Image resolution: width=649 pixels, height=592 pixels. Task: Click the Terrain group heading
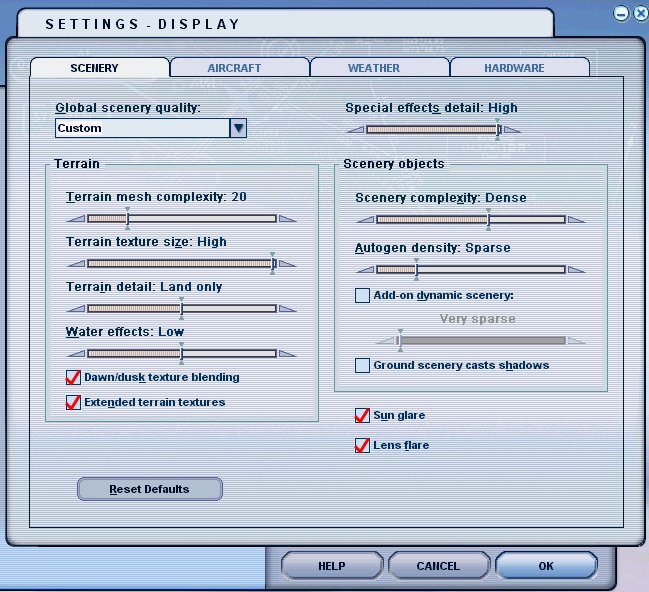[x=77, y=164]
